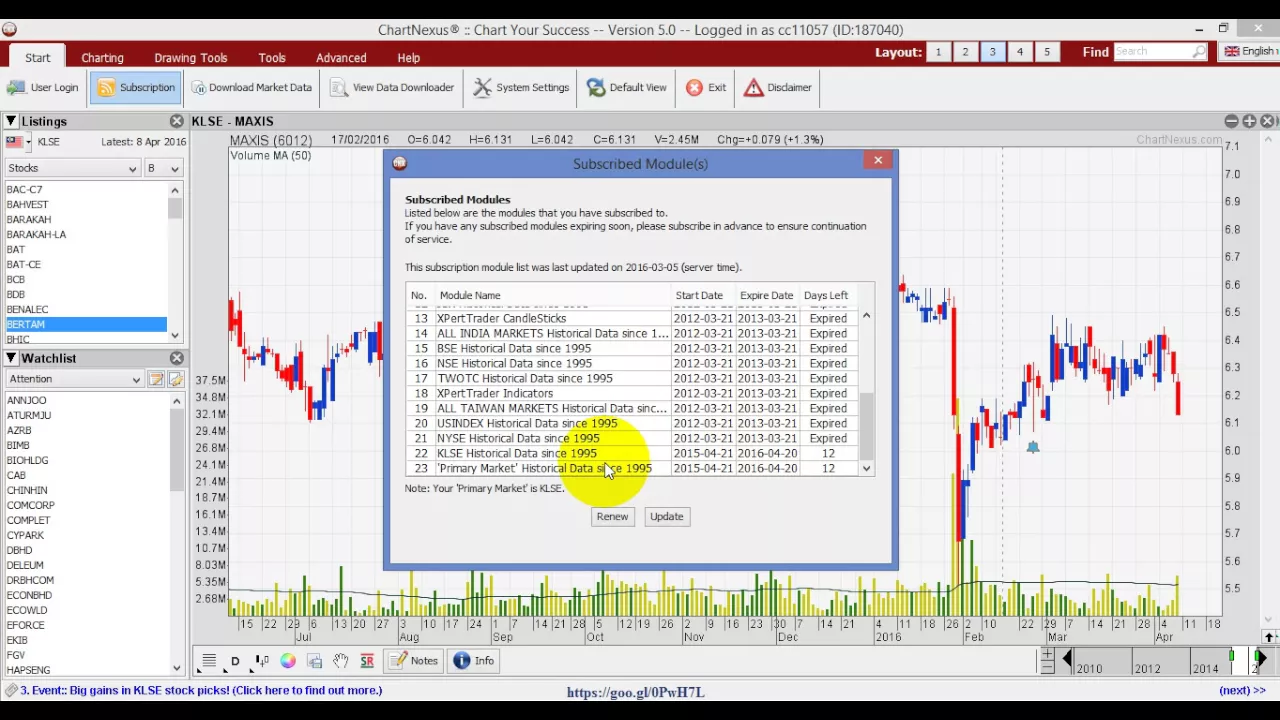Open the letter B filter dropdown

(x=164, y=168)
